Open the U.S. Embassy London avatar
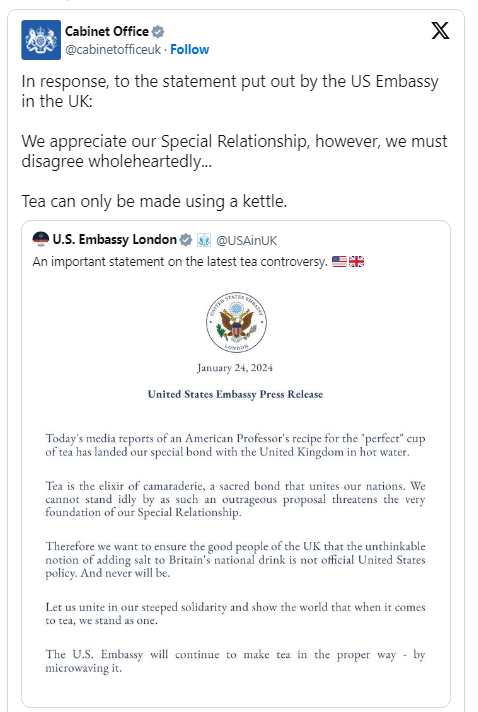 point(41,239)
